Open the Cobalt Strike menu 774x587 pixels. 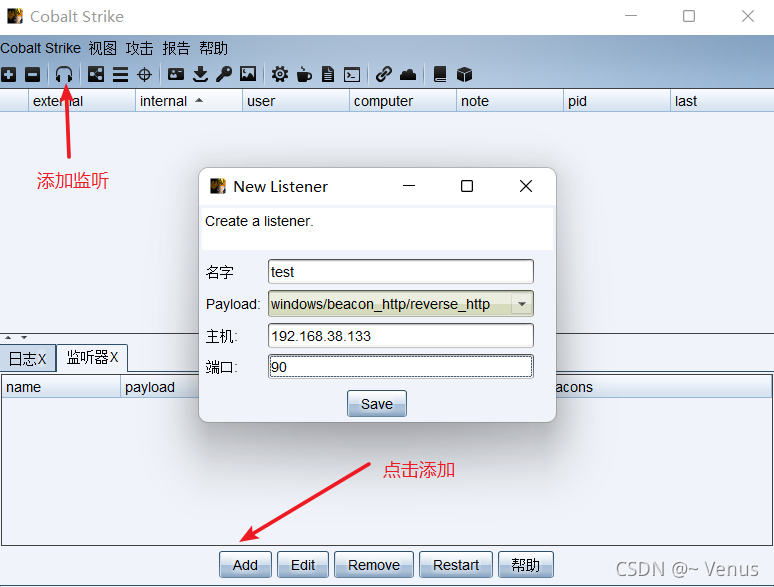(40, 48)
